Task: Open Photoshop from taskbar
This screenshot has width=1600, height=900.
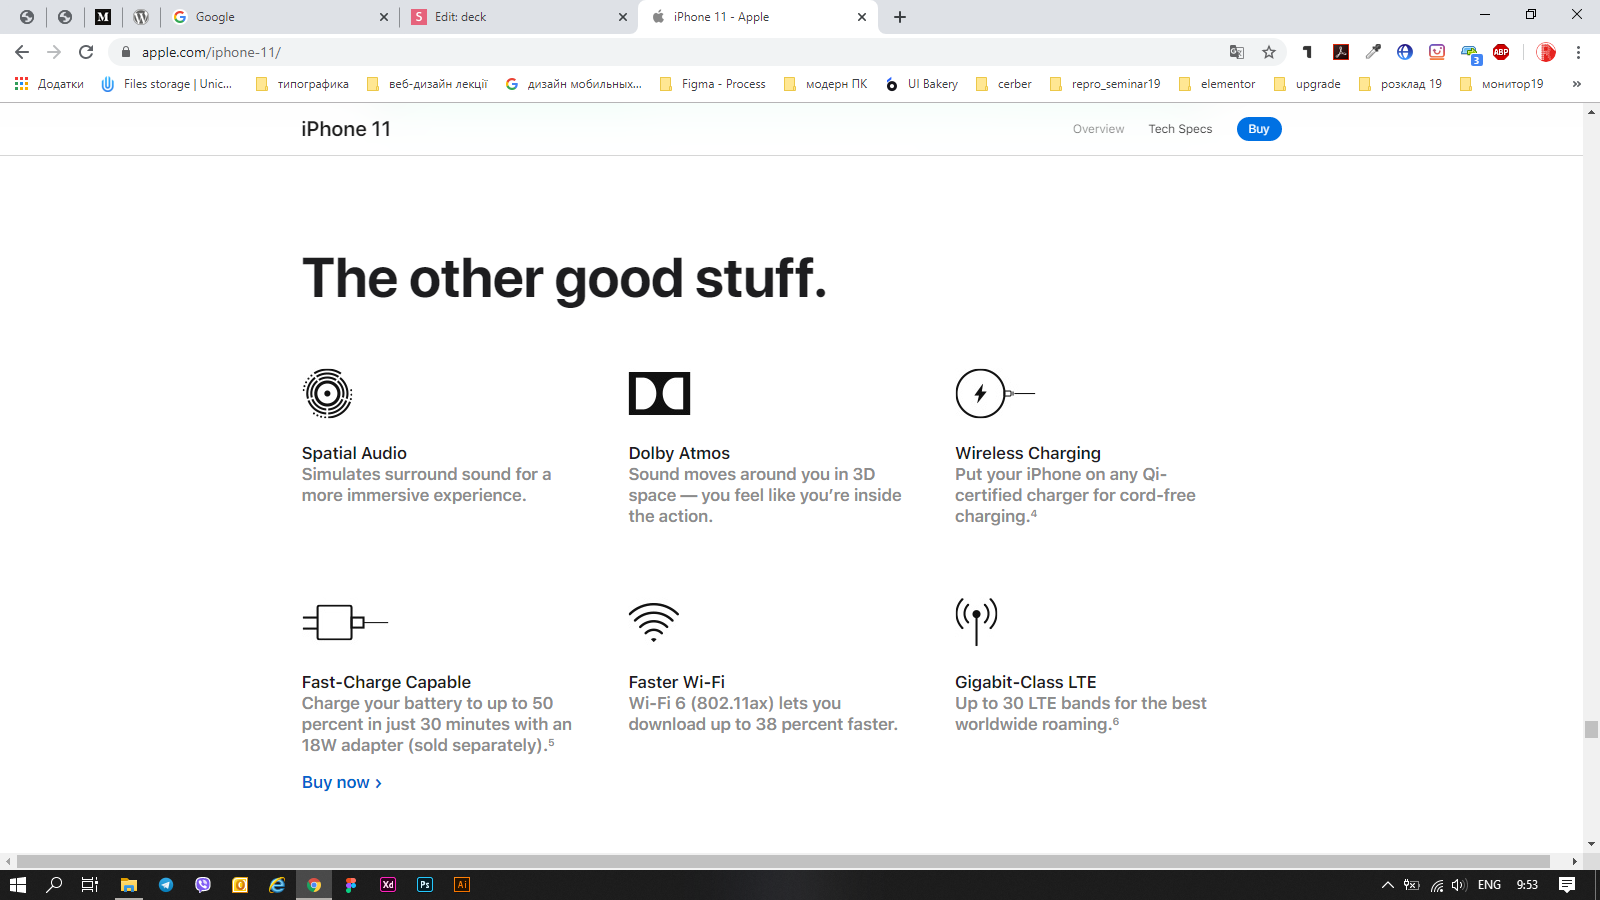Action: click(425, 885)
